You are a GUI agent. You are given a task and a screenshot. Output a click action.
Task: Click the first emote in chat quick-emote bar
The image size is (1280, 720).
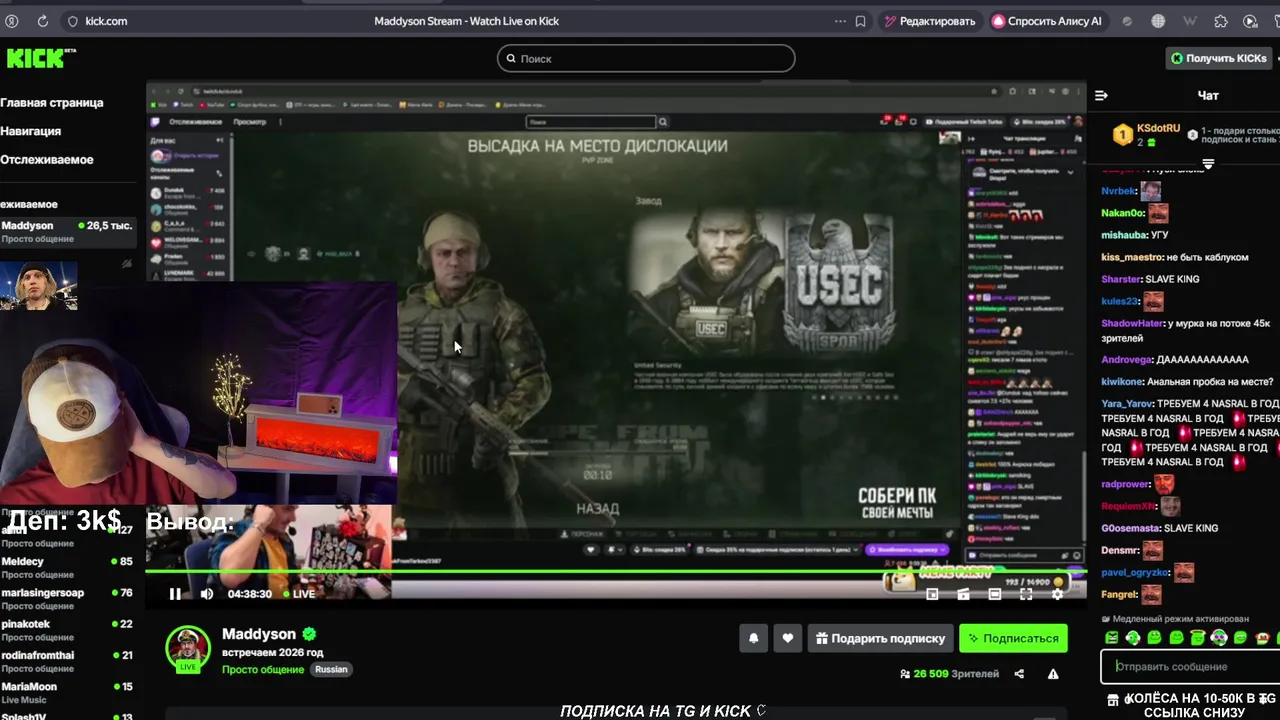coord(1111,638)
